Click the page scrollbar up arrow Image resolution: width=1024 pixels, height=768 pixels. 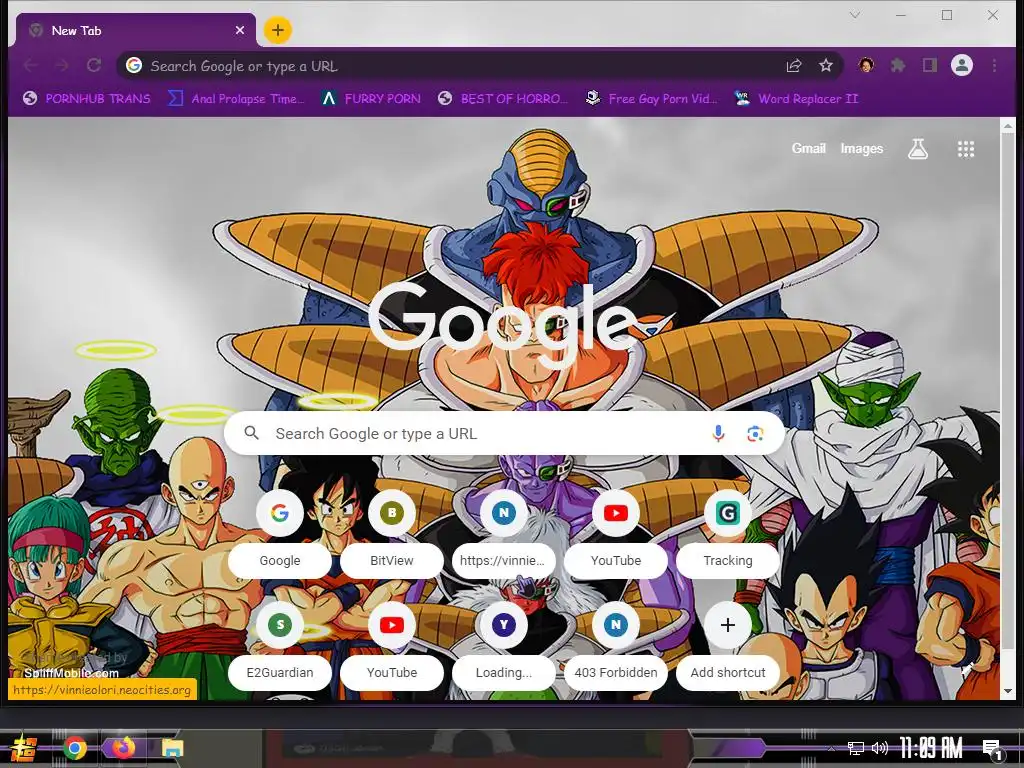pos(1008,125)
